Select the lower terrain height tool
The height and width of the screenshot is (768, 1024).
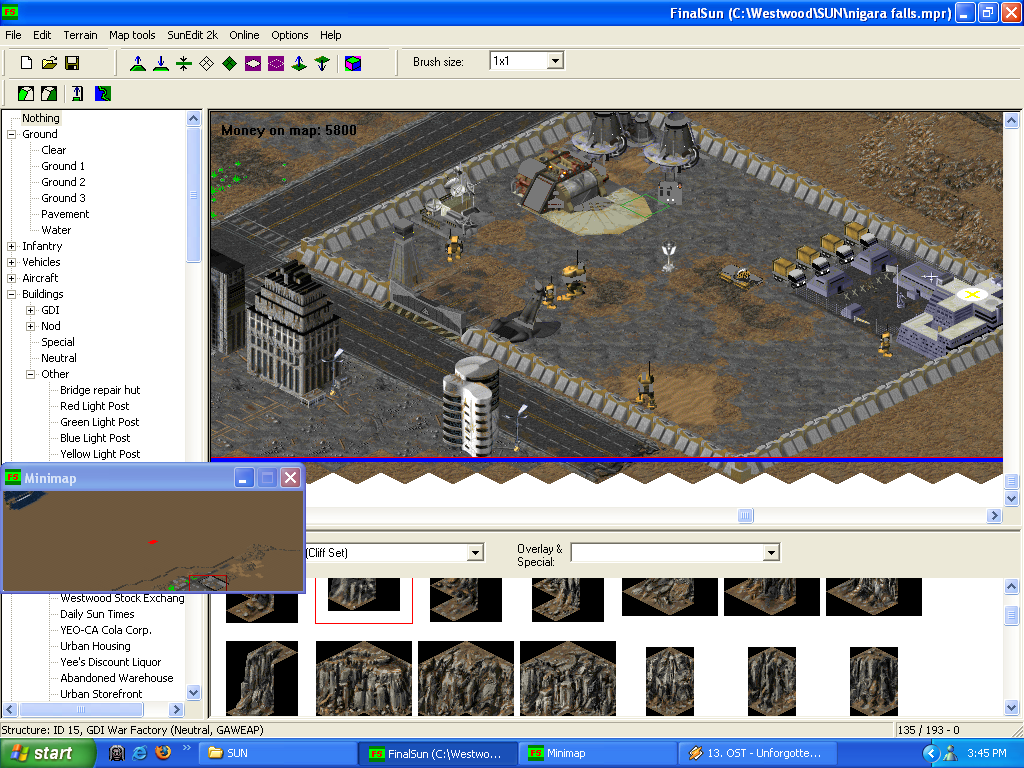(161, 63)
